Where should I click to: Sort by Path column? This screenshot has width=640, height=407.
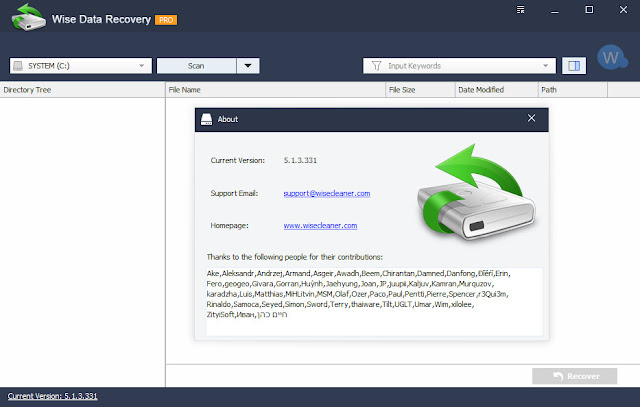[x=573, y=90]
